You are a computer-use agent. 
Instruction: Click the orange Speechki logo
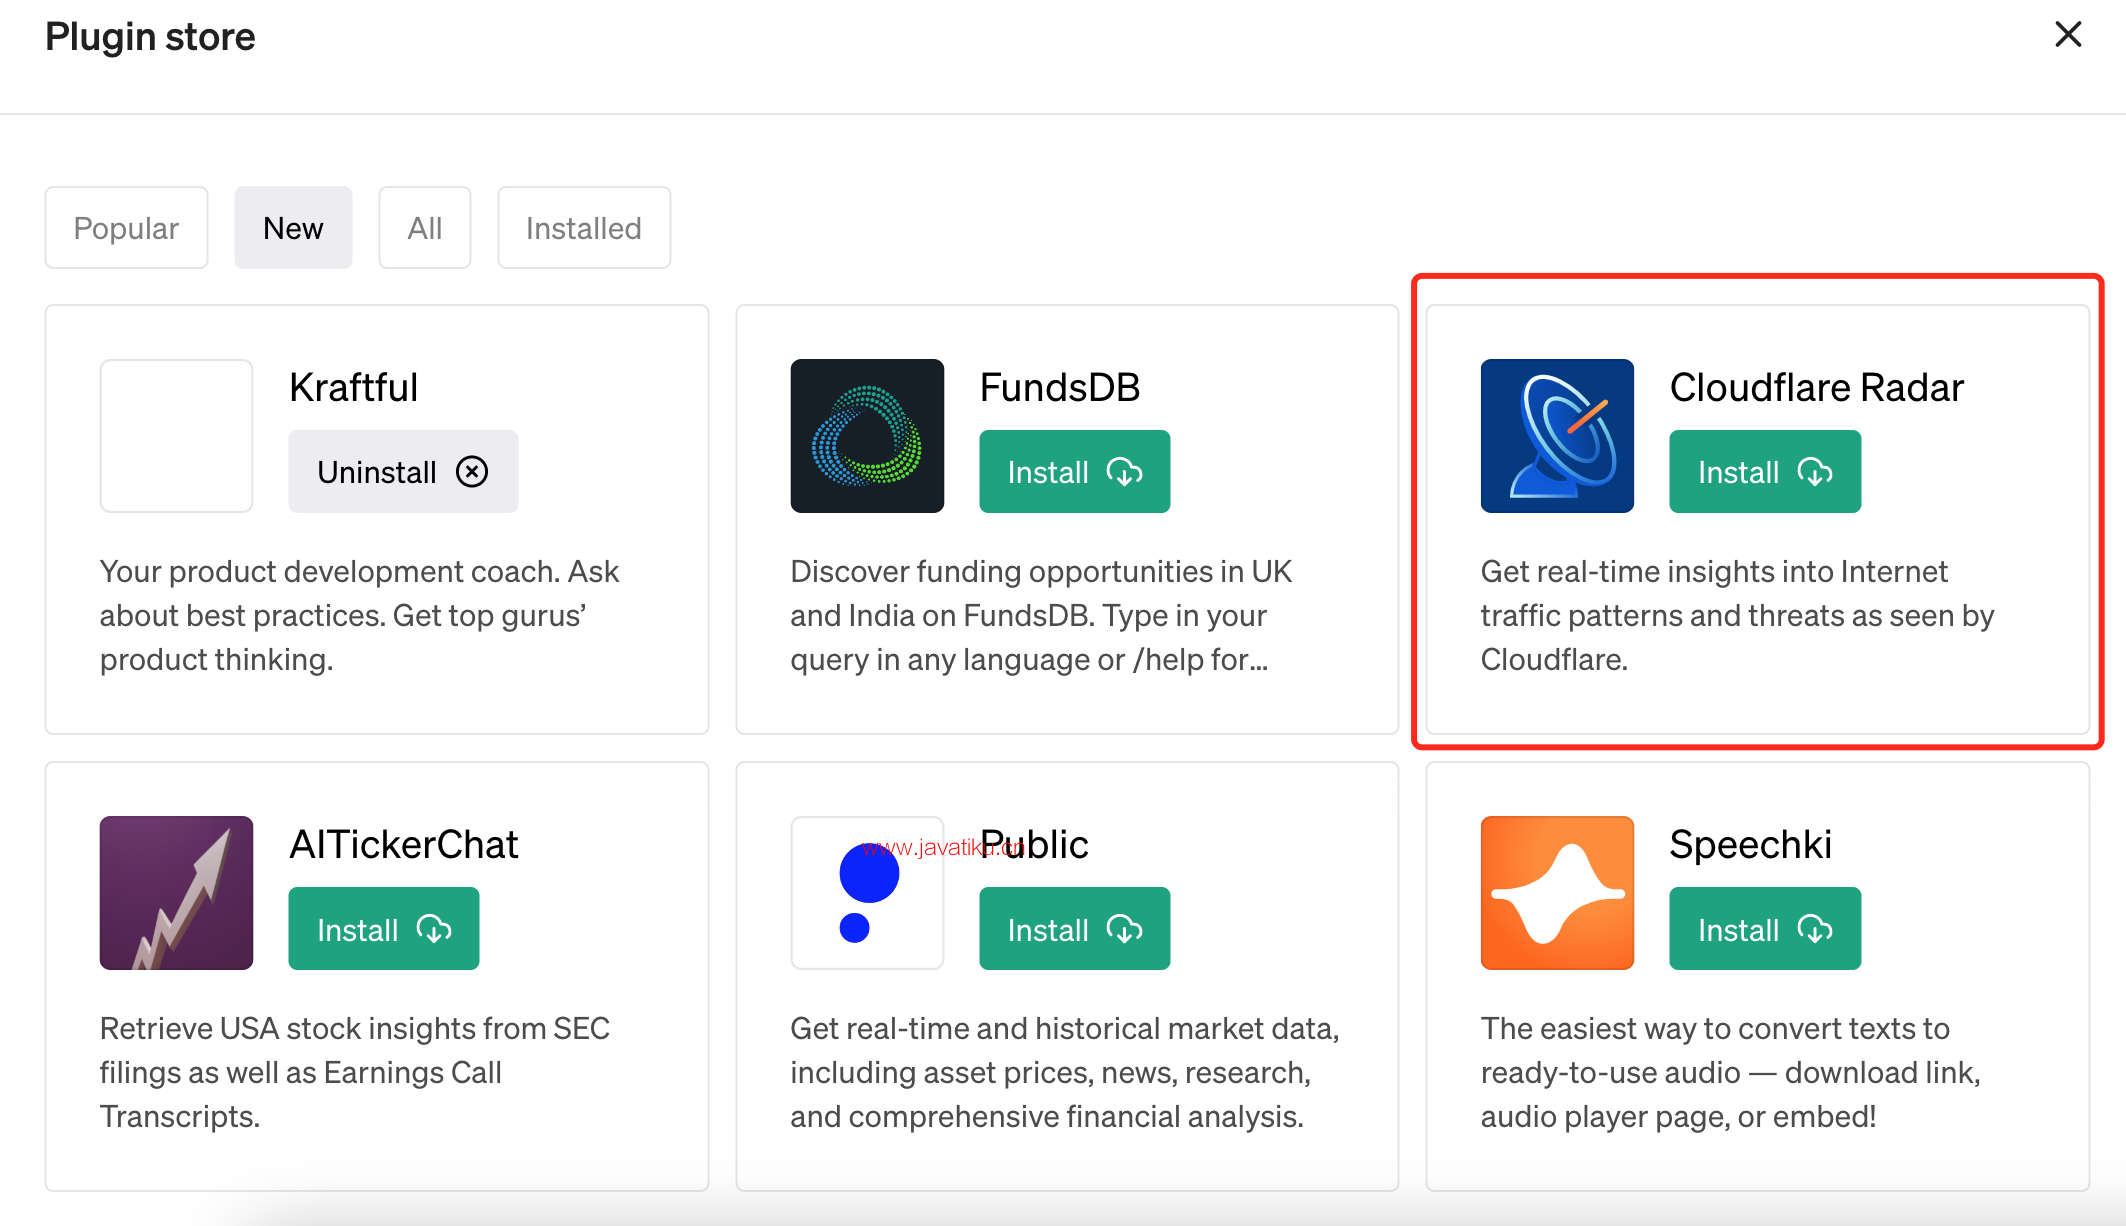click(1557, 893)
